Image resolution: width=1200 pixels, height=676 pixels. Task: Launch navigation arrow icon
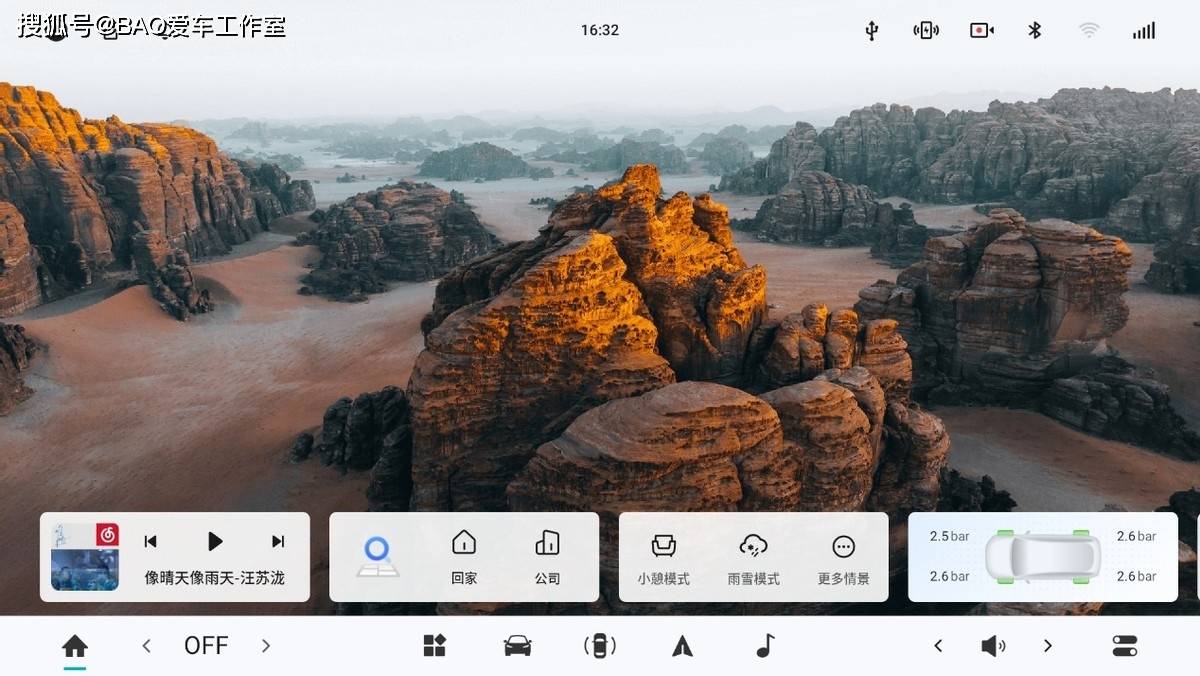(682, 646)
